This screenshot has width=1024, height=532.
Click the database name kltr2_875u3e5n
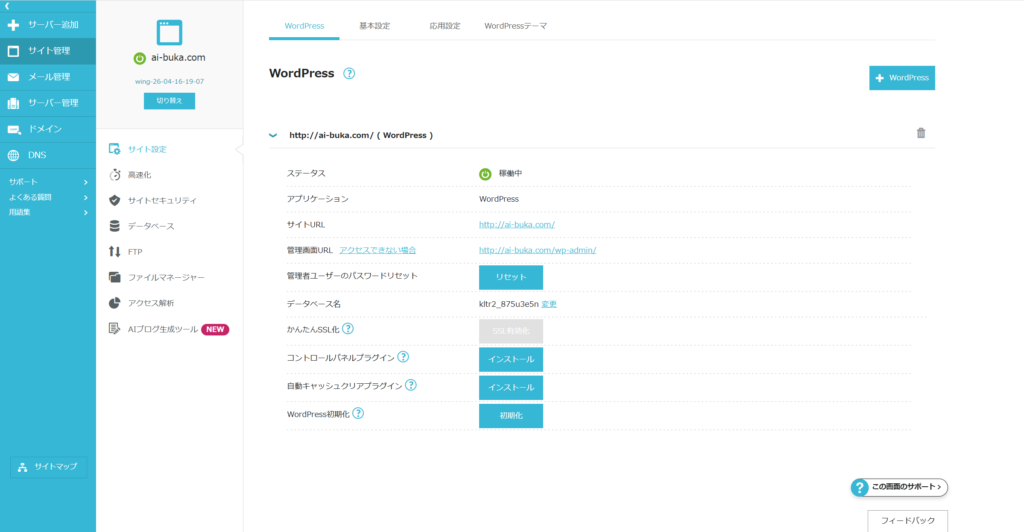pos(509,304)
